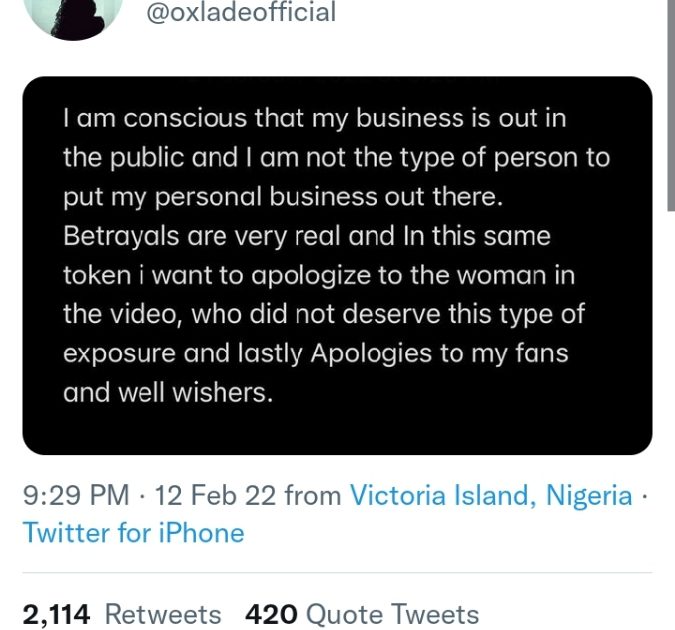Click the 2,114 retweet count number
This screenshot has height=630, width=675.
tap(58, 613)
